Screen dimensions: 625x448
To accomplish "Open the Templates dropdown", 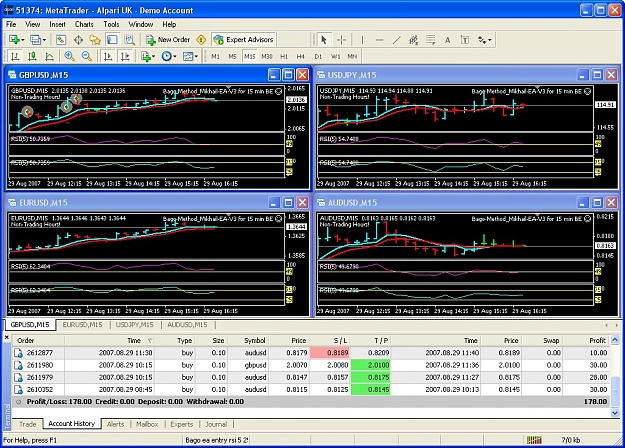I will pyautogui.click(x=190, y=56).
